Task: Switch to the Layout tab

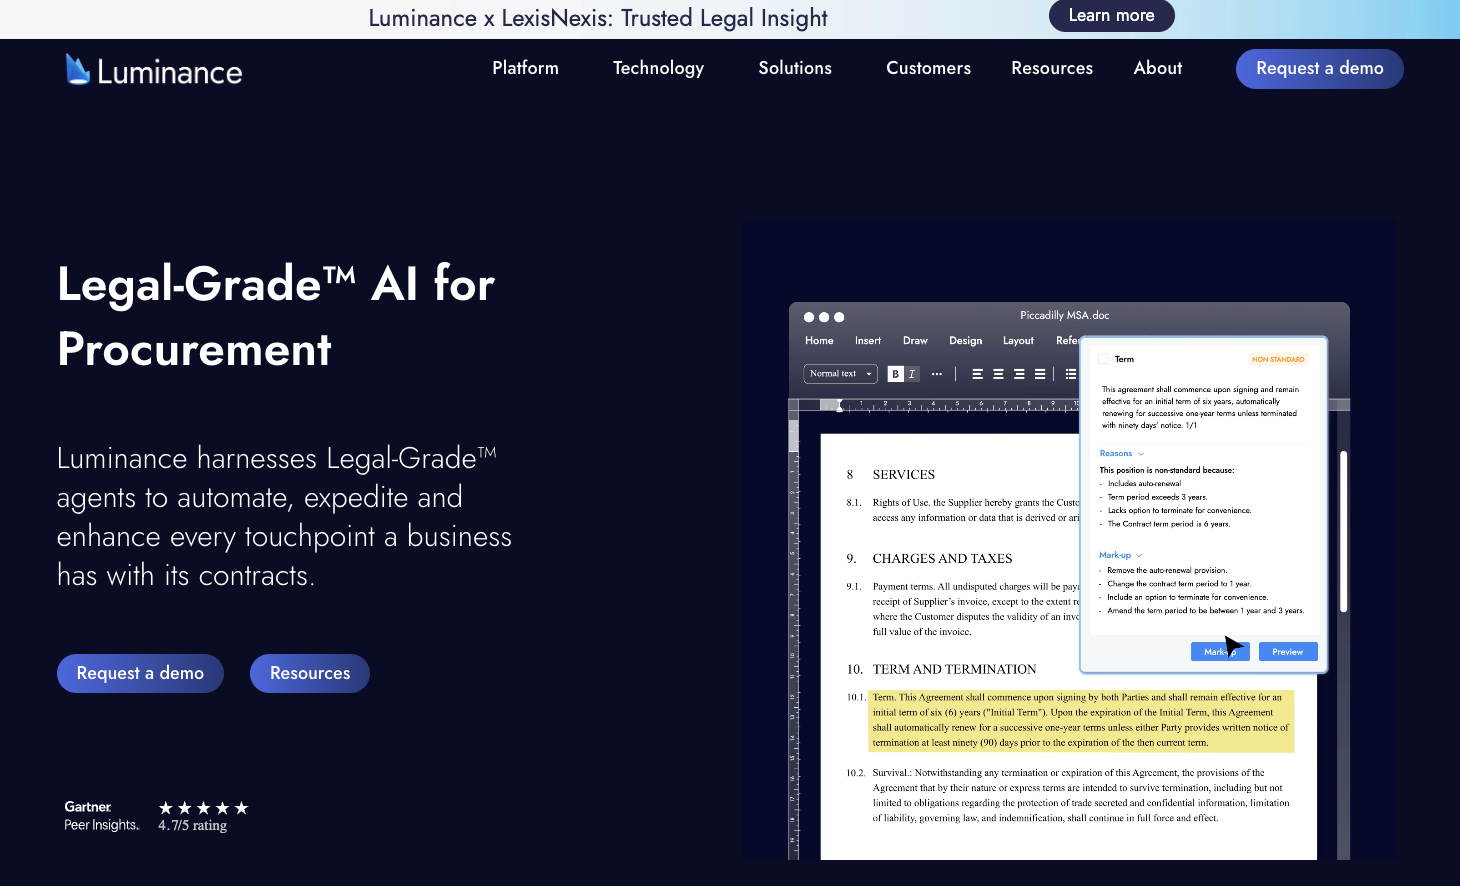Action: coord(1018,341)
